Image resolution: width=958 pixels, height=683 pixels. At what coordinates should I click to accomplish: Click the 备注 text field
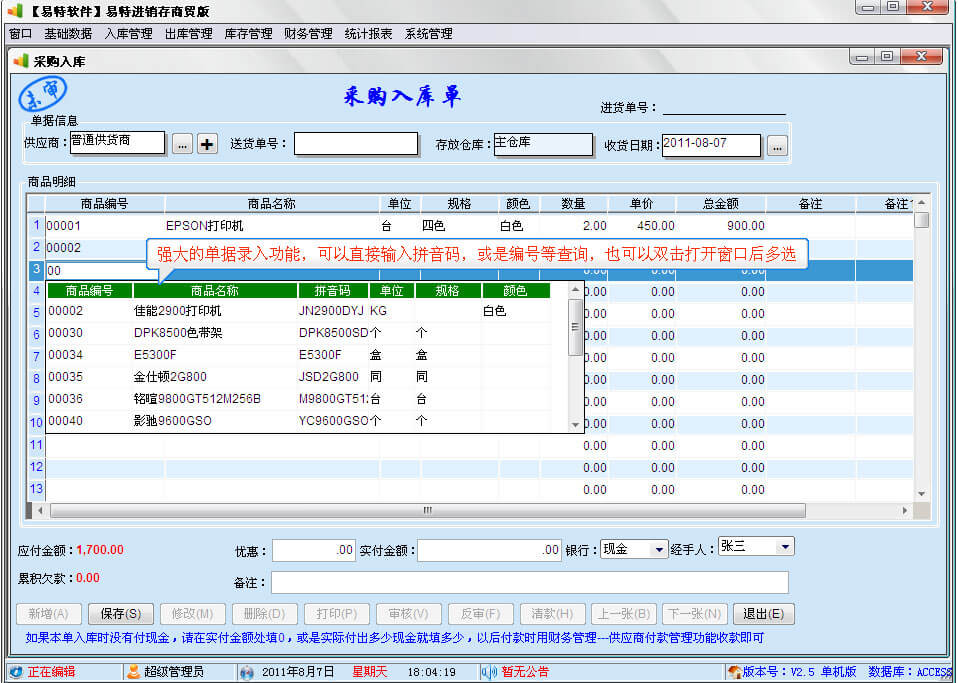[530, 582]
